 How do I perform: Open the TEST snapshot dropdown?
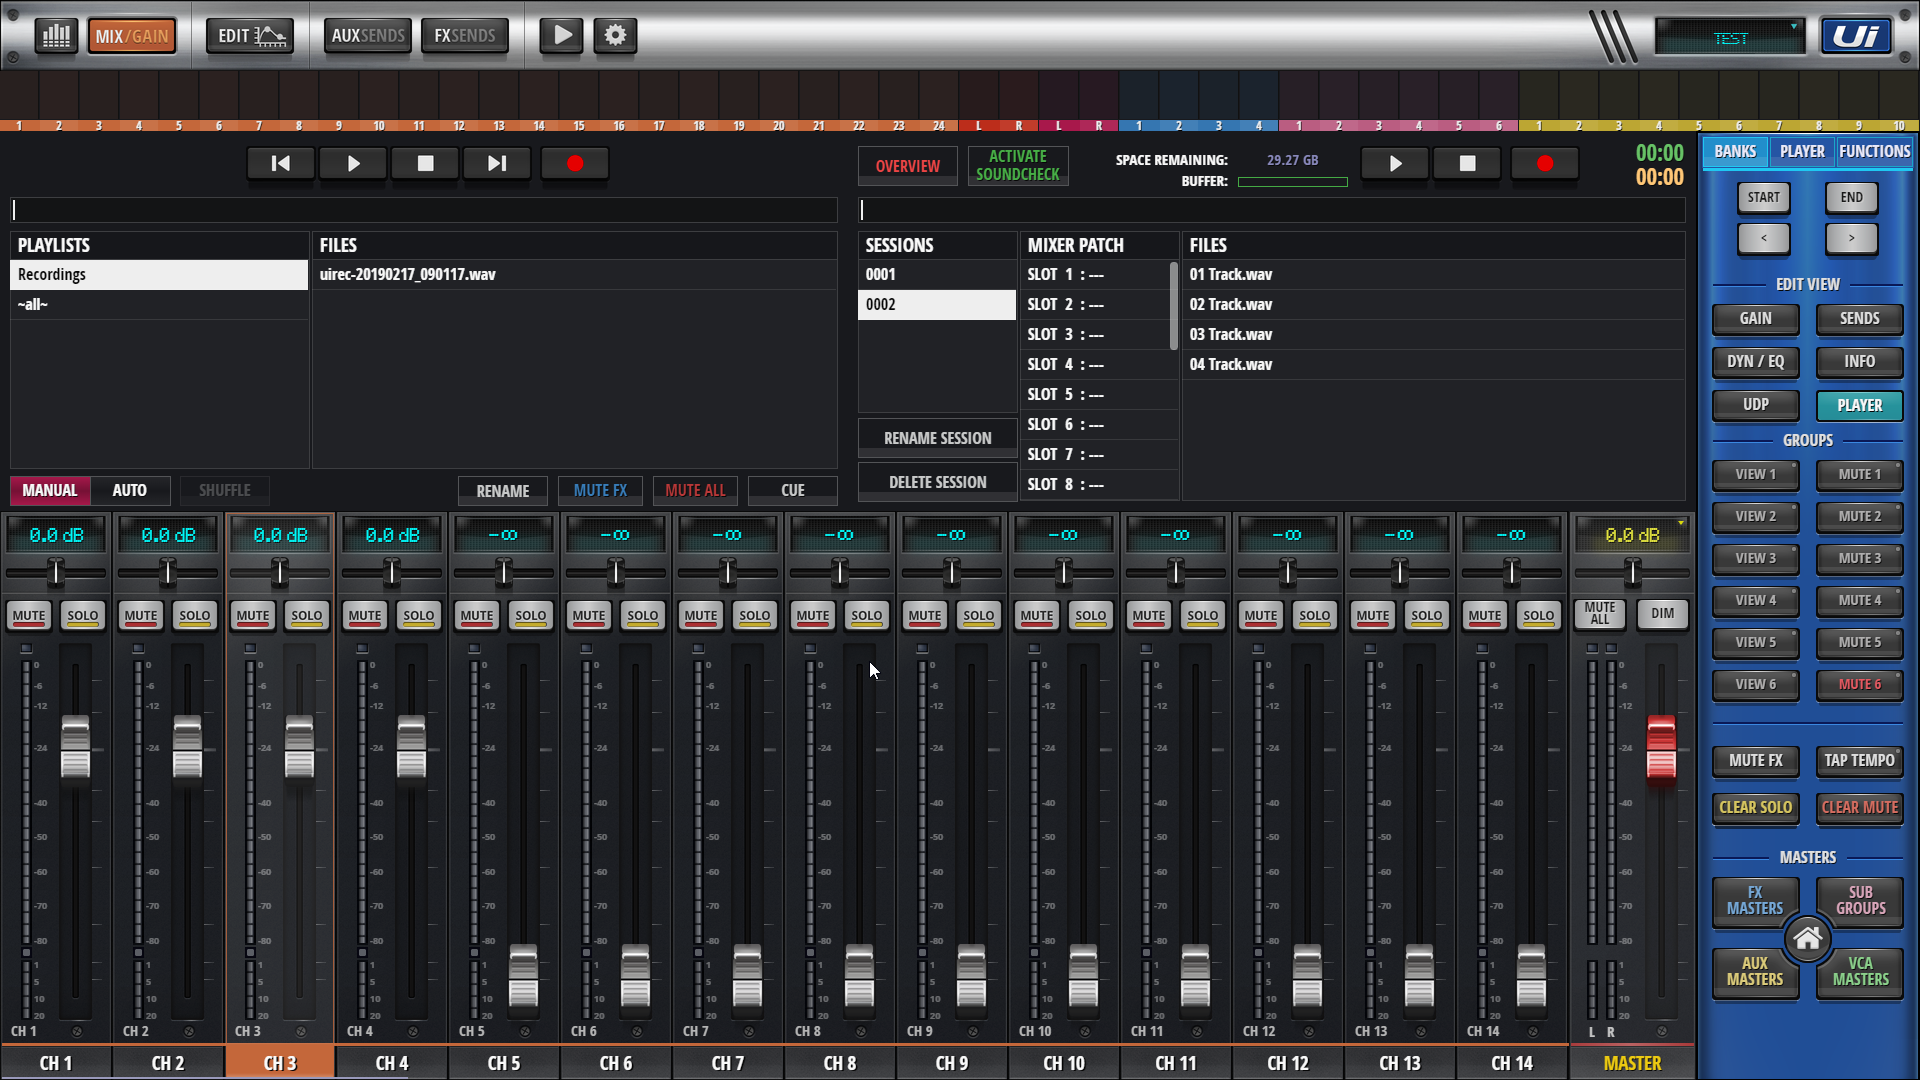point(1730,38)
